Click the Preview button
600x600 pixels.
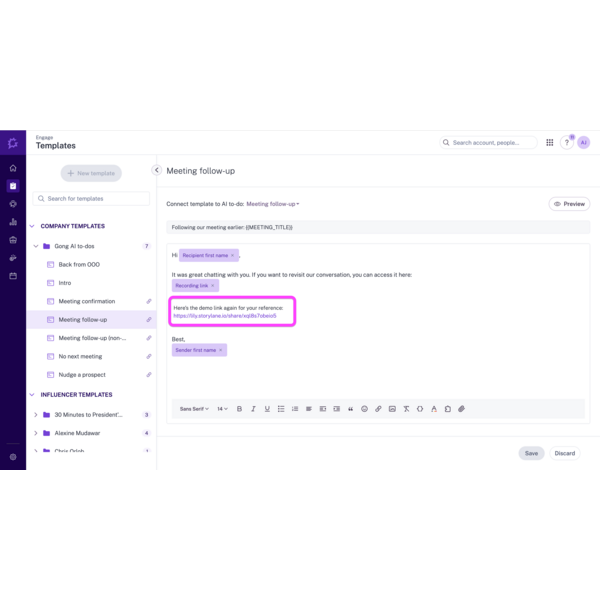(569, 204)
